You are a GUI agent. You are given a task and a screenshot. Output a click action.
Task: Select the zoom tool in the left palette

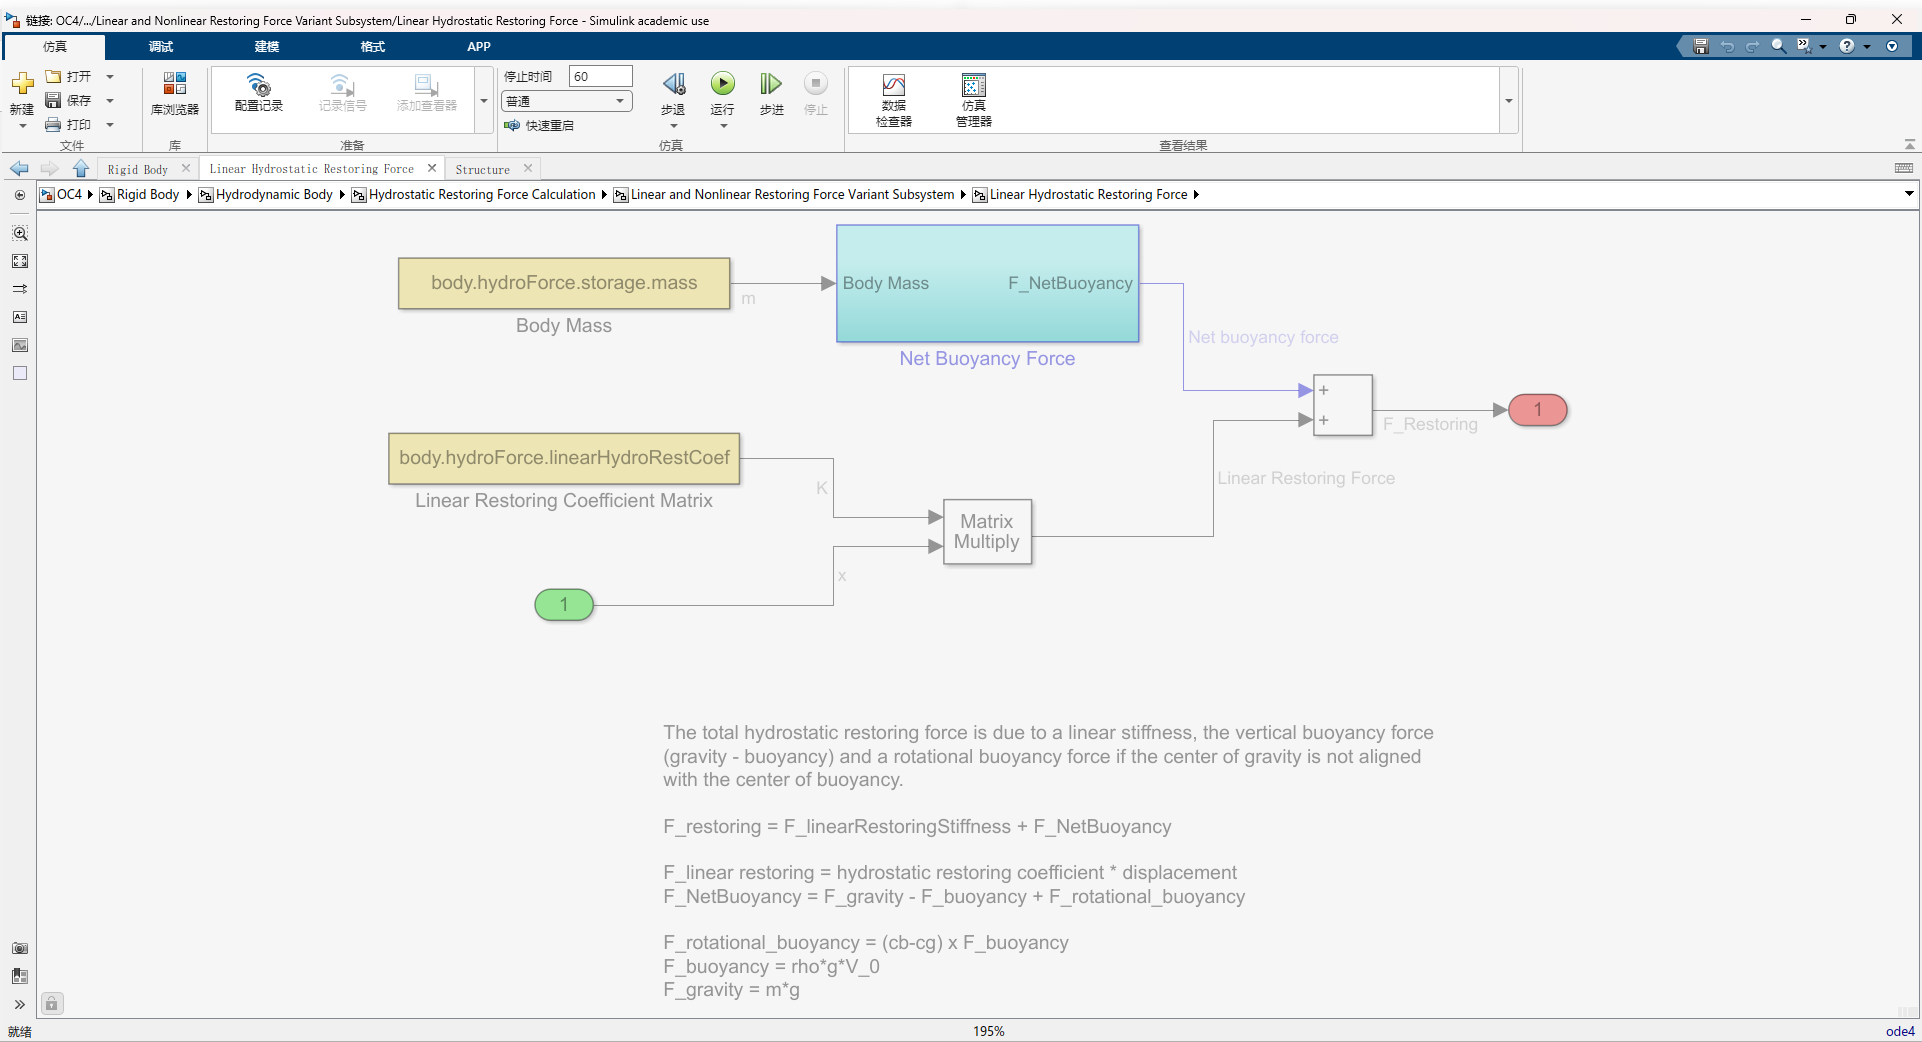click(x=19, y=233)
